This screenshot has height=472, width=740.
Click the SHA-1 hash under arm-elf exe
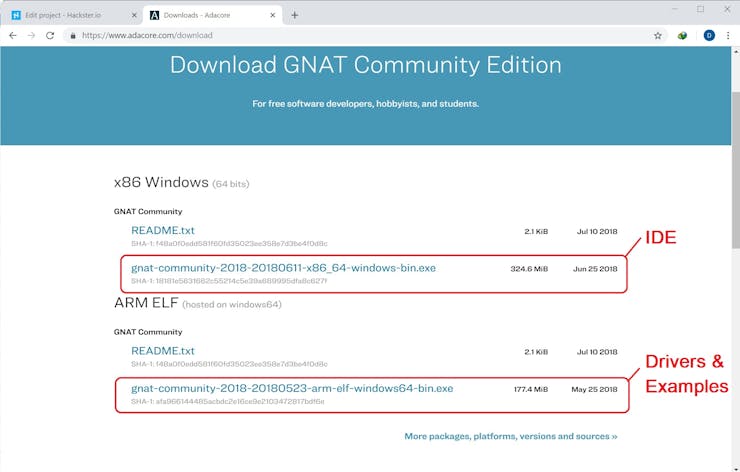[x=227, y=402]
